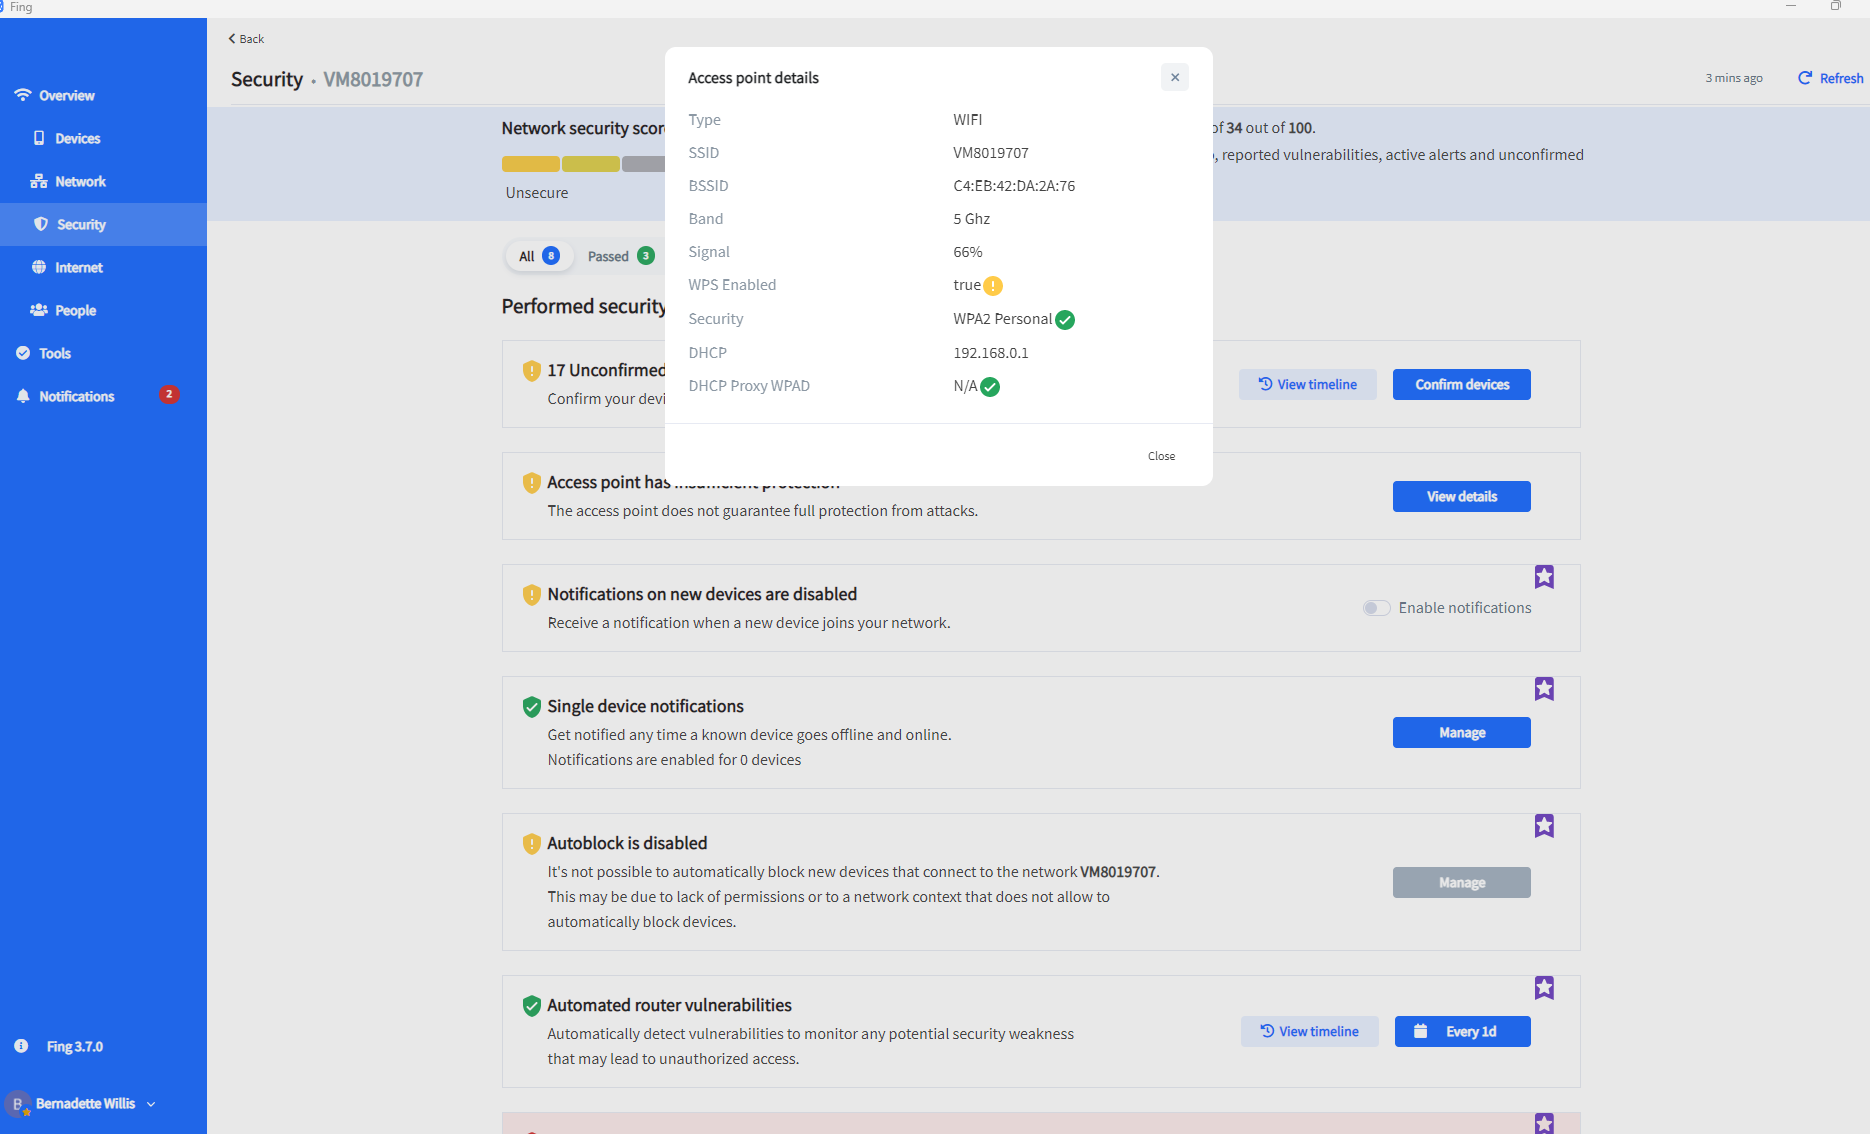Click the network security score bar
The image size is (1870, 1134).
point(583,164)
